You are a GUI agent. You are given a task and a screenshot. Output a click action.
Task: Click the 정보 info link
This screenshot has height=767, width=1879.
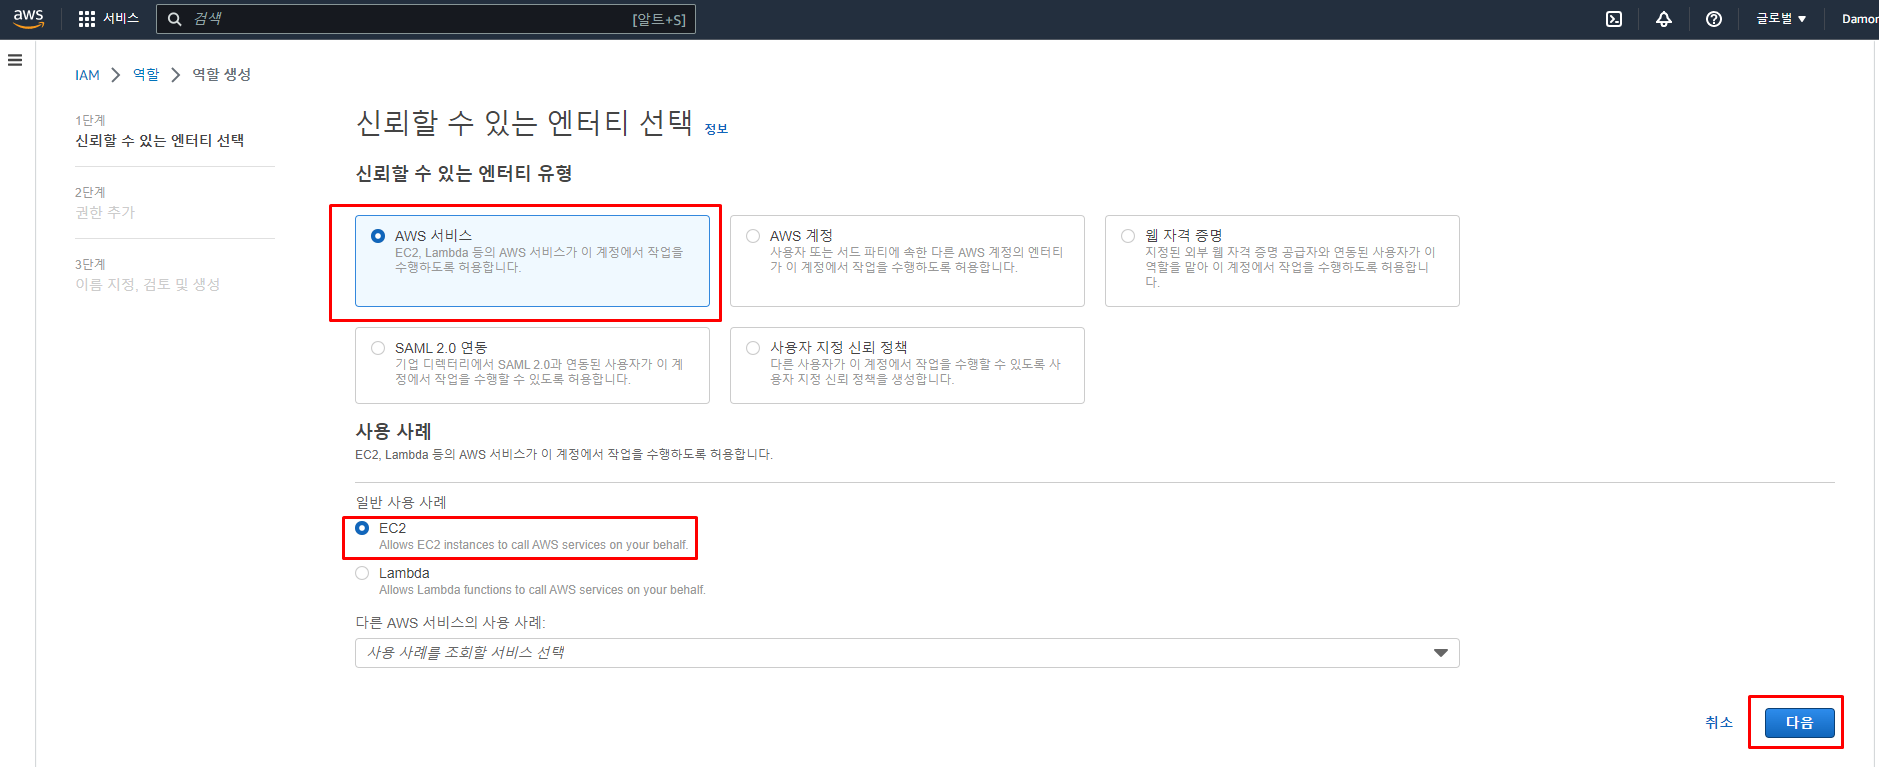pos(716,129)
